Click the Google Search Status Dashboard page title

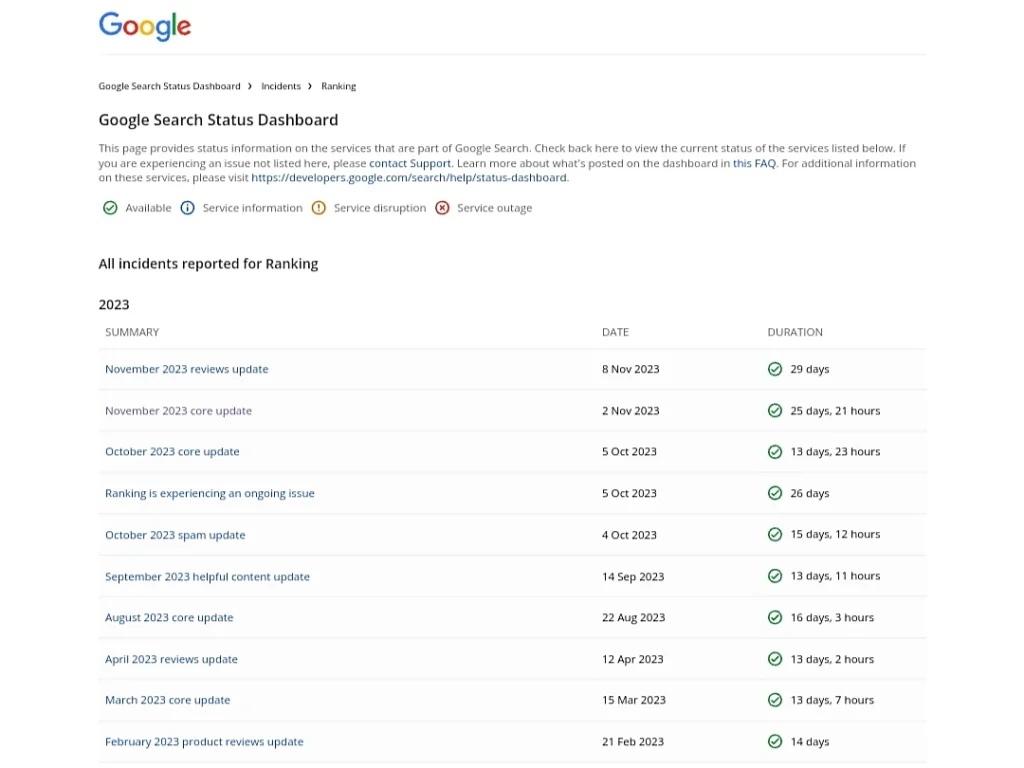tap(218, 120)
